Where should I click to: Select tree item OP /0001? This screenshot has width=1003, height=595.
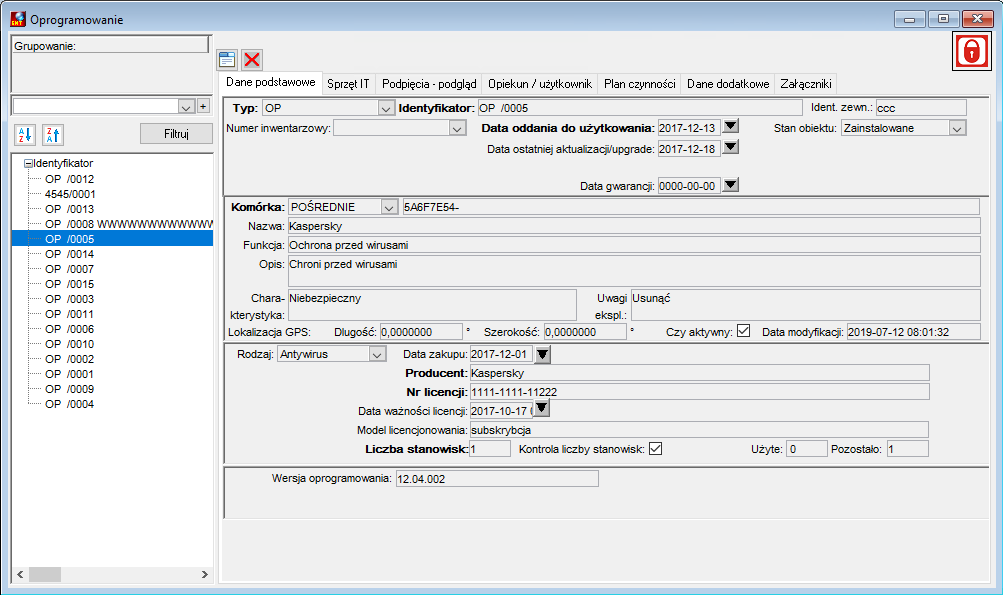point(69,374)
